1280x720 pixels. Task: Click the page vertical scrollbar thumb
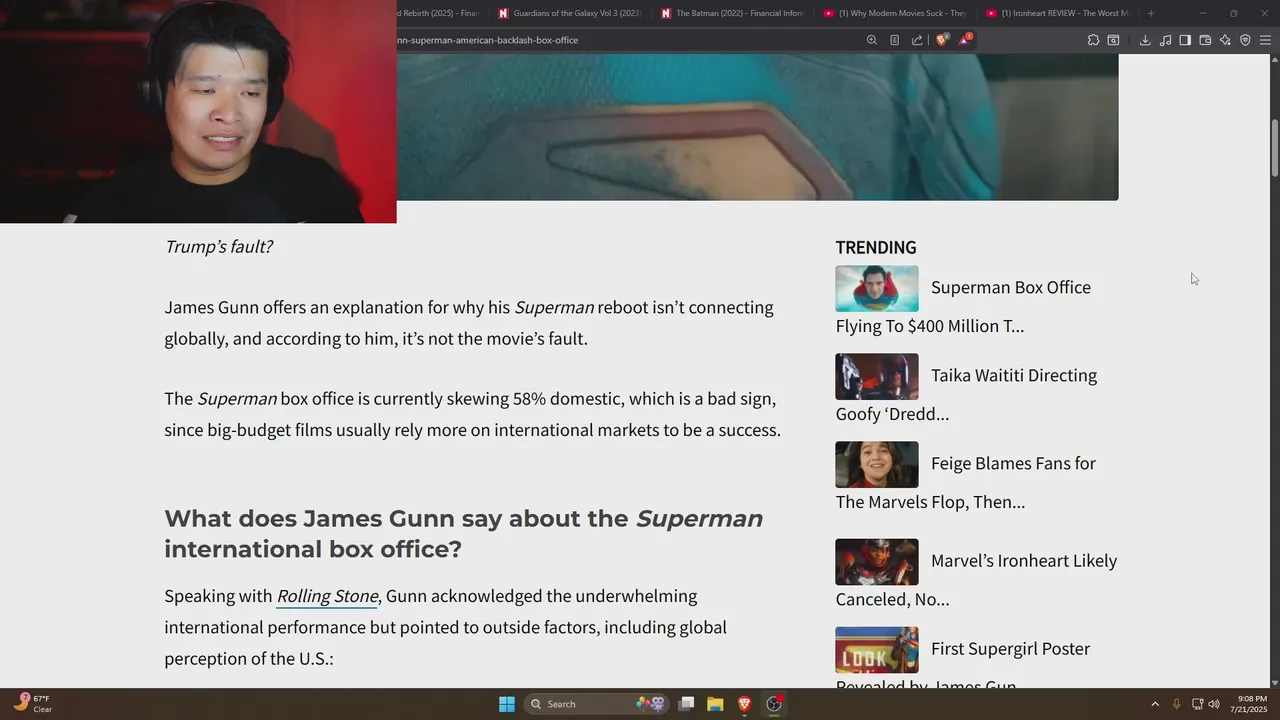[x=1274, y=147]
